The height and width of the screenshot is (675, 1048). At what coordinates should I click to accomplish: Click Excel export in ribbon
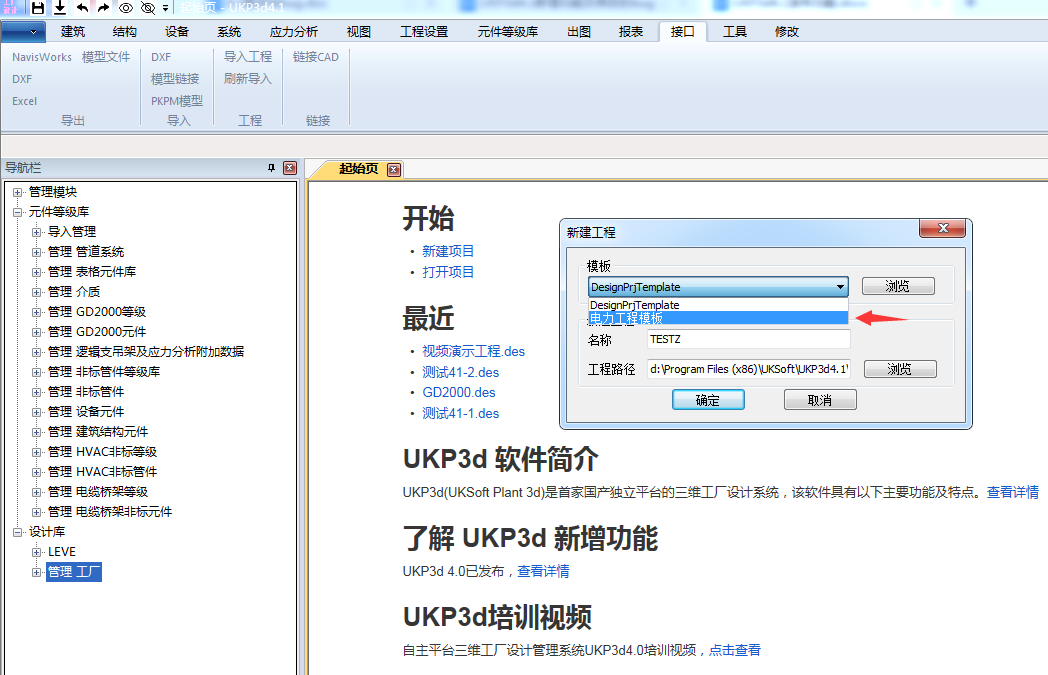[x=24, y=101]
